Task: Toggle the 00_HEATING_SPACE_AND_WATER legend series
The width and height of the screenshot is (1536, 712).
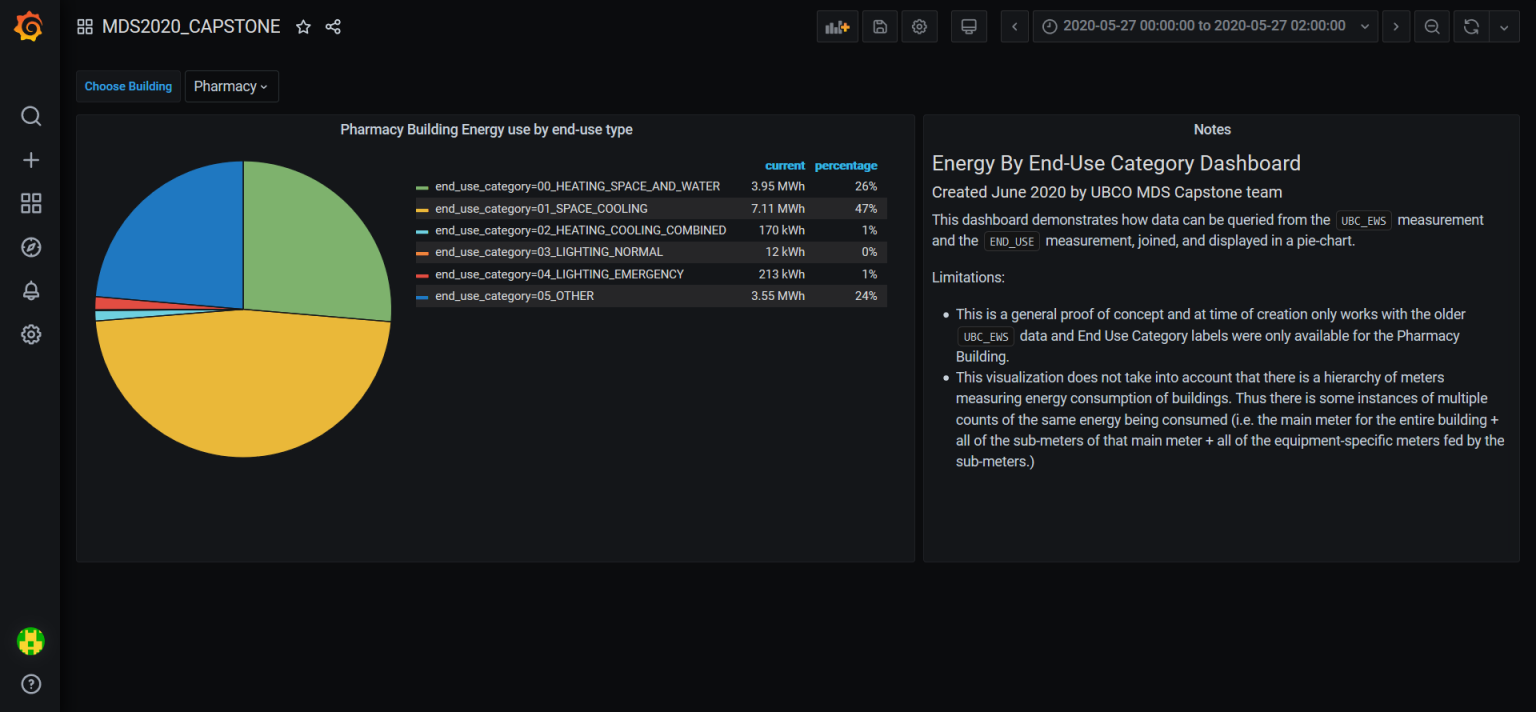Action: (577, 186)
